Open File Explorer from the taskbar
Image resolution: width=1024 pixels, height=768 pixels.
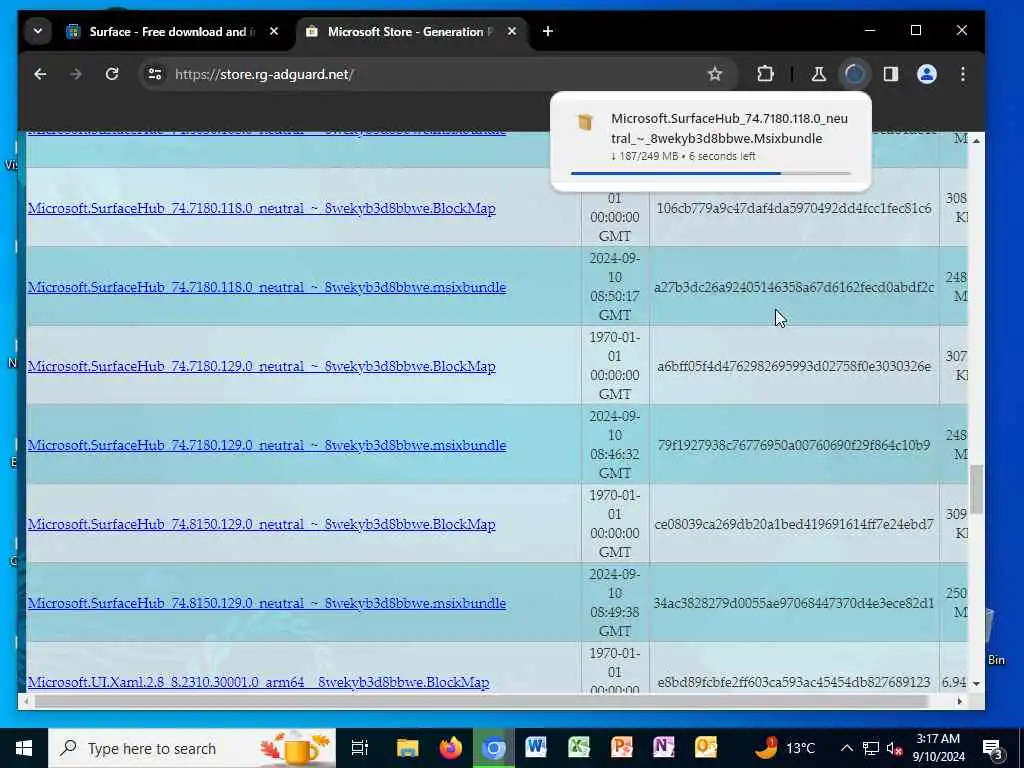tap(408, 748)
